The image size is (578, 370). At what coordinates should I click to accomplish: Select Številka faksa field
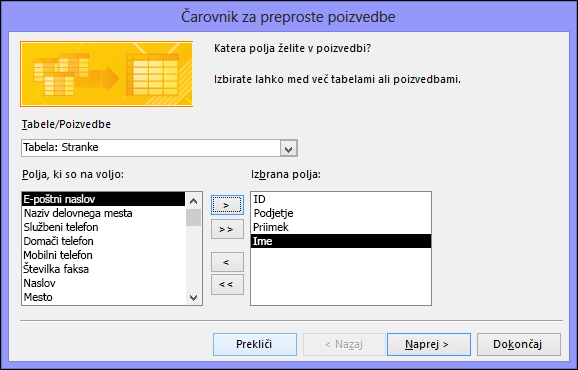(x=104, y=269)
